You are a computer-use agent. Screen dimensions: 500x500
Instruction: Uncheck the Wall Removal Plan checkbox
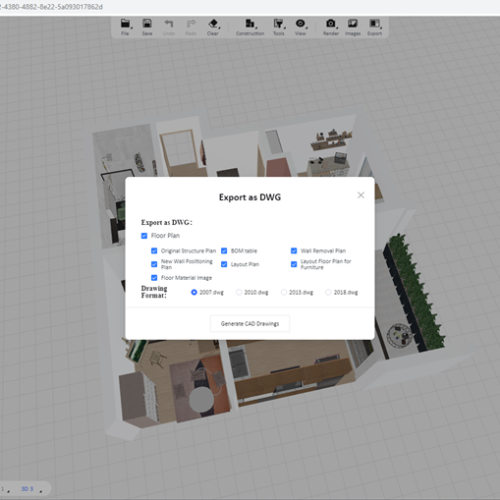pyautogui.click(x=294, y=251)
